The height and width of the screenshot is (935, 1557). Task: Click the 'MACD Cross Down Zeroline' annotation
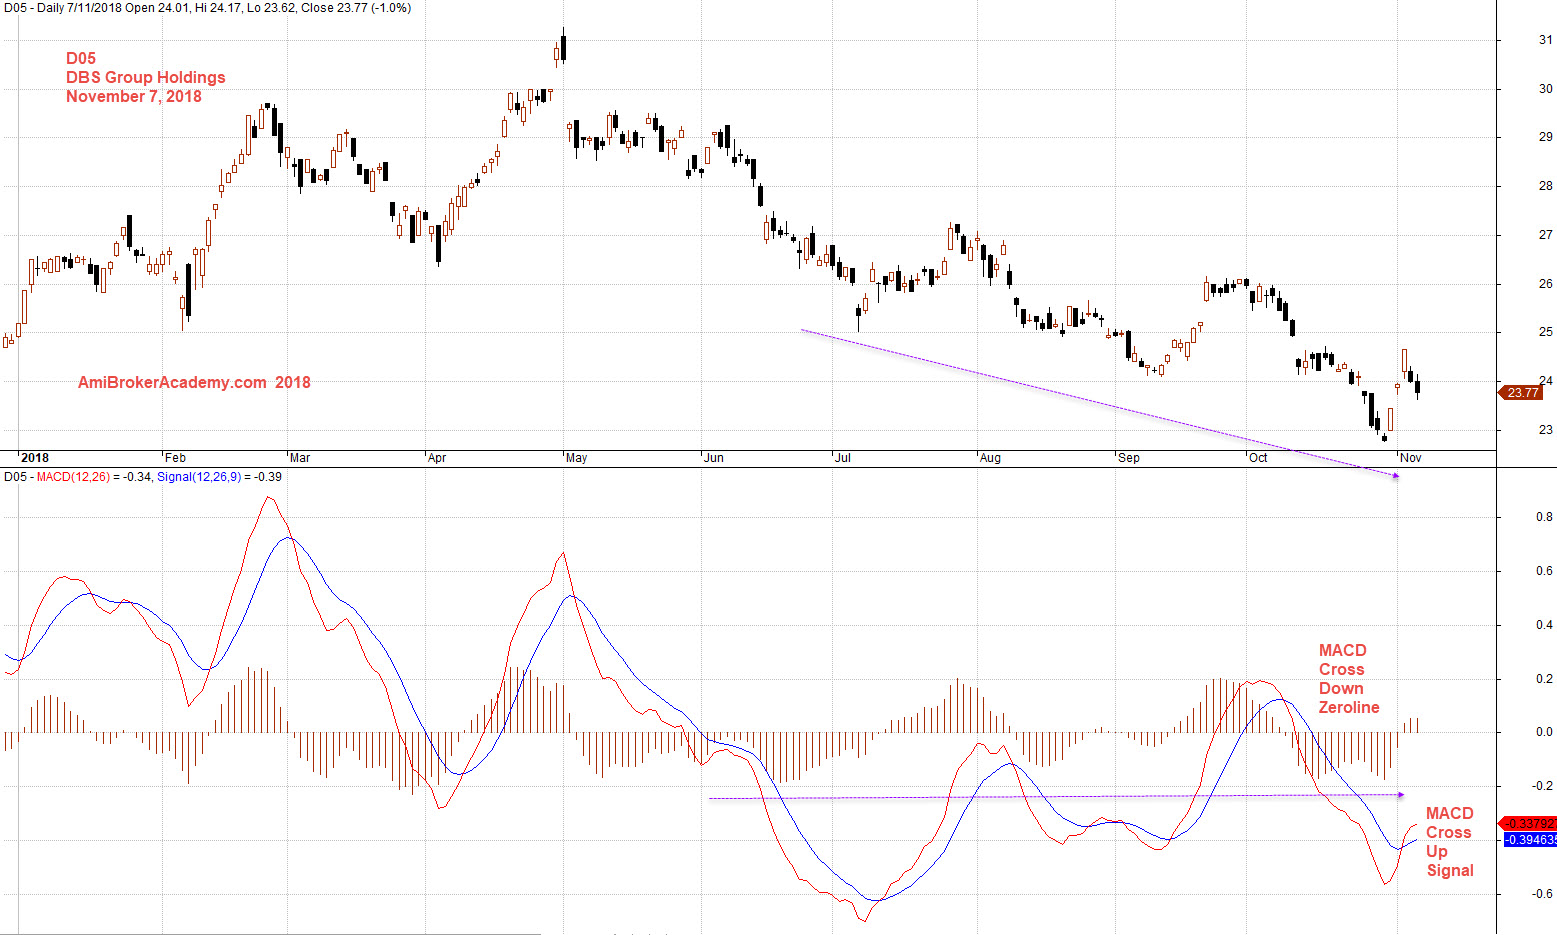coord(1349,679)
